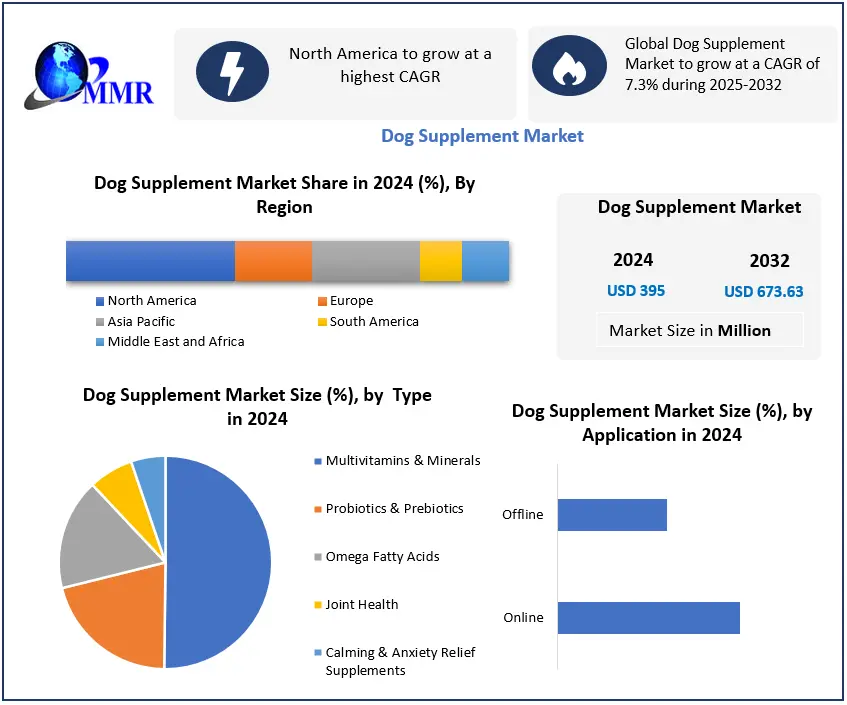Click the Joint Health legend marker
The height and width of the screenshot is (705, 847).
(317, 605)
